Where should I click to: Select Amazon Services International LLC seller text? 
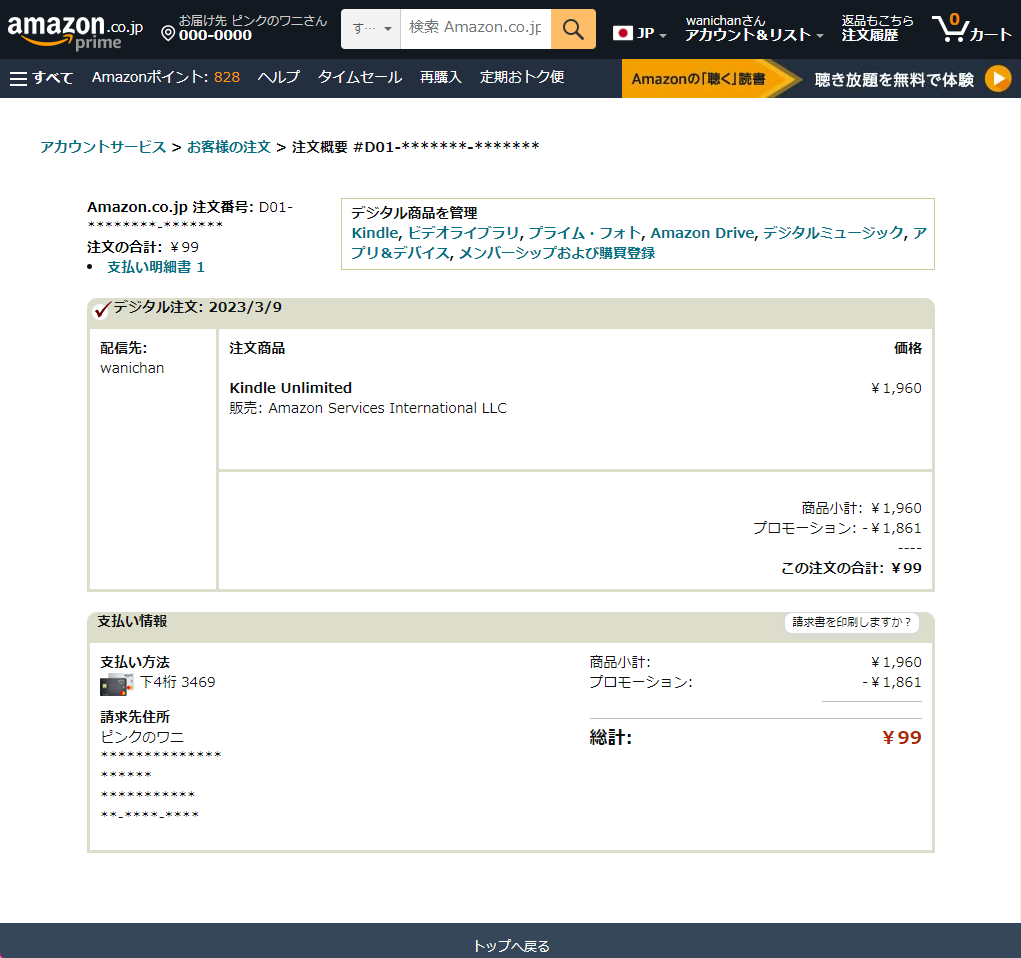point(387,408)
